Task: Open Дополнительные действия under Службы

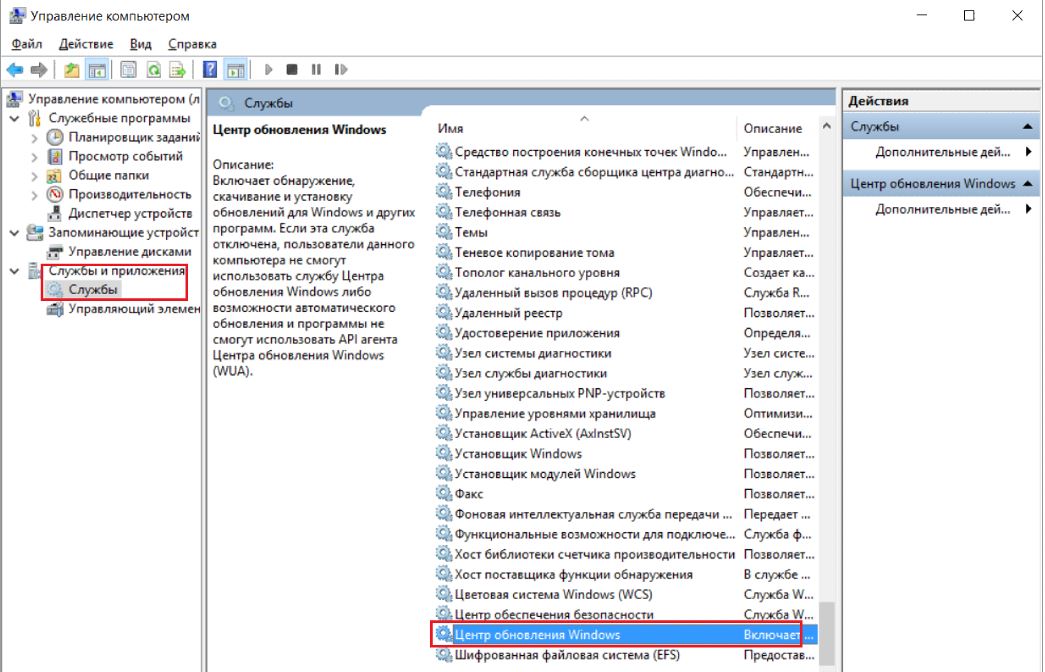Action: coord(942,152)
